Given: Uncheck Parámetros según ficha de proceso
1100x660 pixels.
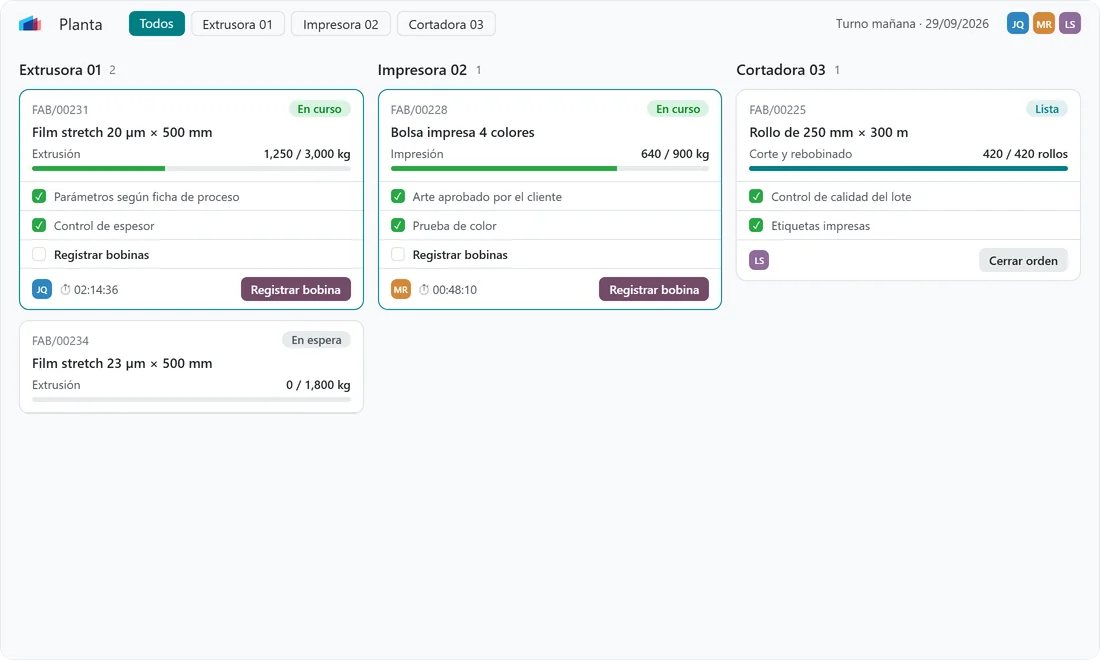Looking at the screenshot, I should point(39,196).
